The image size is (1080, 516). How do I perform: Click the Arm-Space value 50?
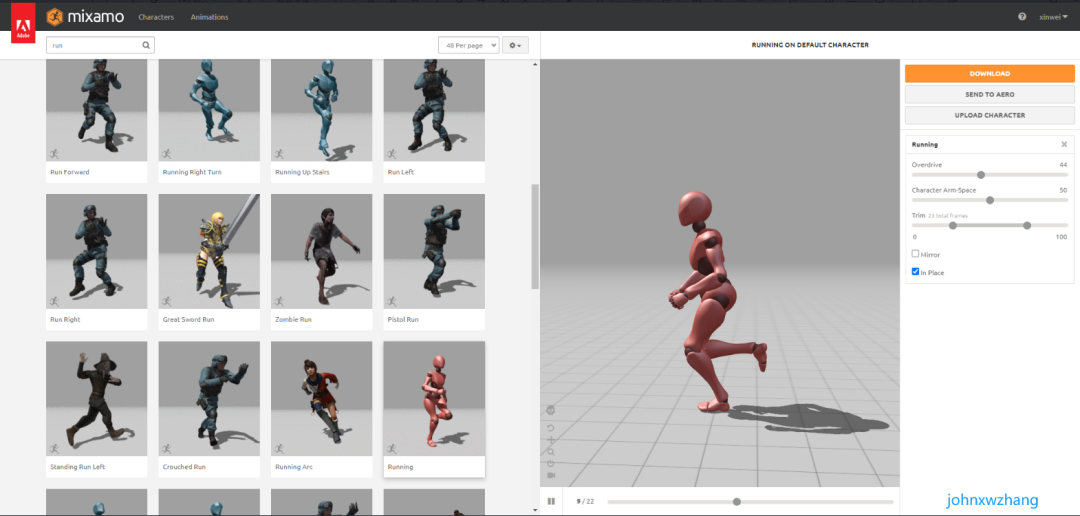coord(1063,190)
